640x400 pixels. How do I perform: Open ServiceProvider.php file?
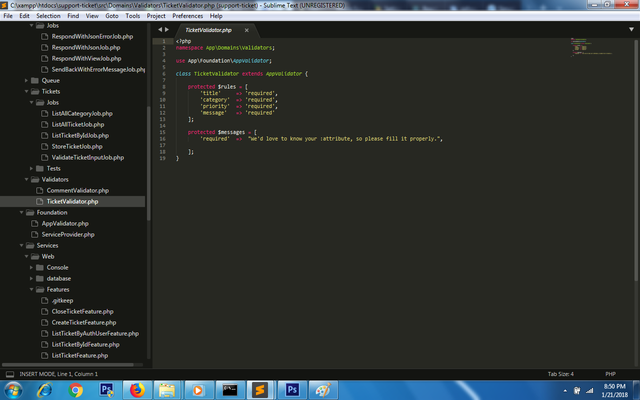pyautogui.click(x=68, y=235)
